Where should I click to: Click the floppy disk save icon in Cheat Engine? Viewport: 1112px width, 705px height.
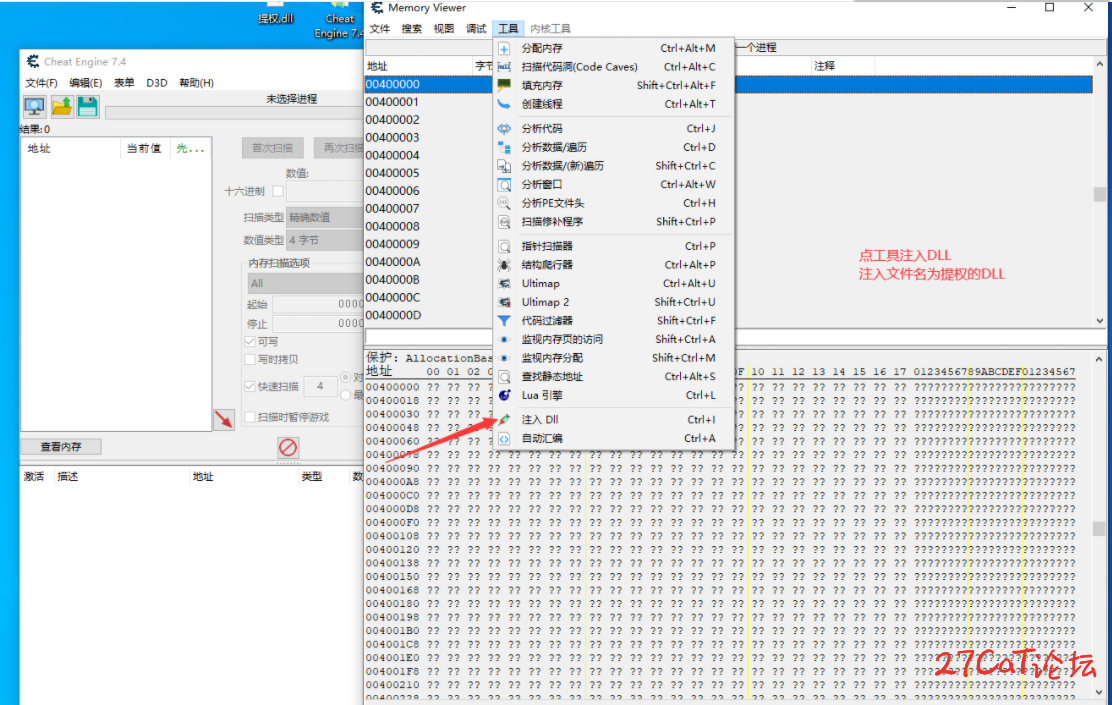click(x=88, y=107)
